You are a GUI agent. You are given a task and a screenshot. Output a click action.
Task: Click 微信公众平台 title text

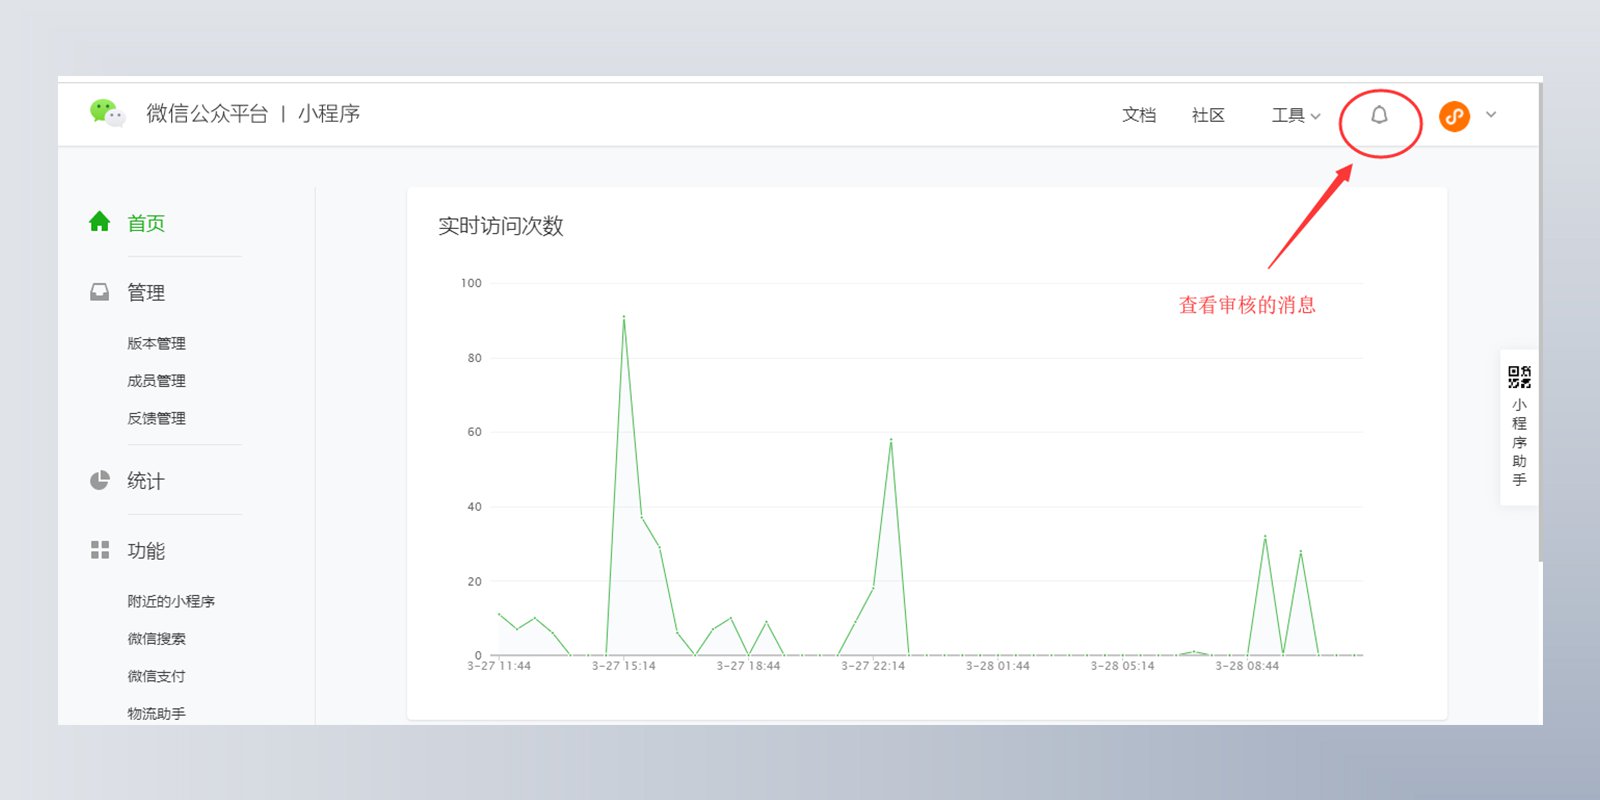tap(207, 114)
